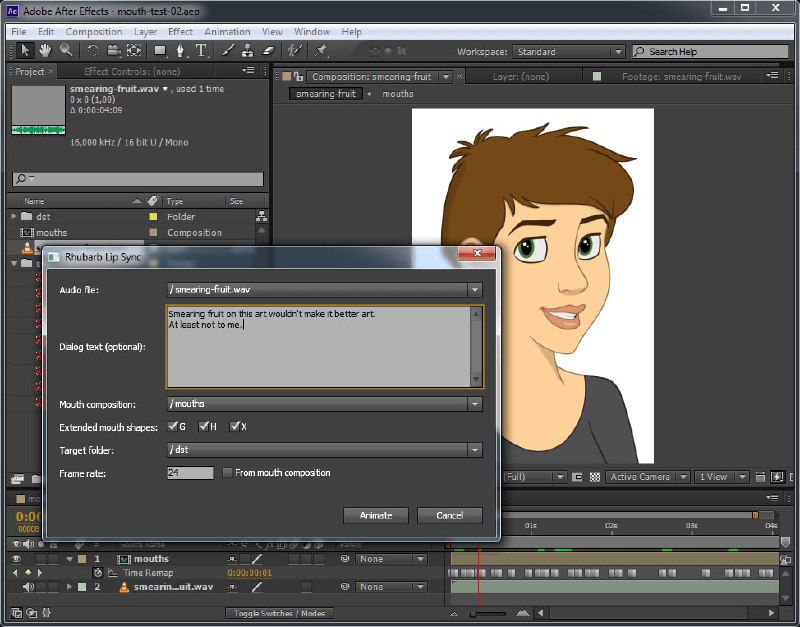Screen dimensions: 800x627
Task: Select the Puppet Pin tool
Action: click(x=321, y=51)
